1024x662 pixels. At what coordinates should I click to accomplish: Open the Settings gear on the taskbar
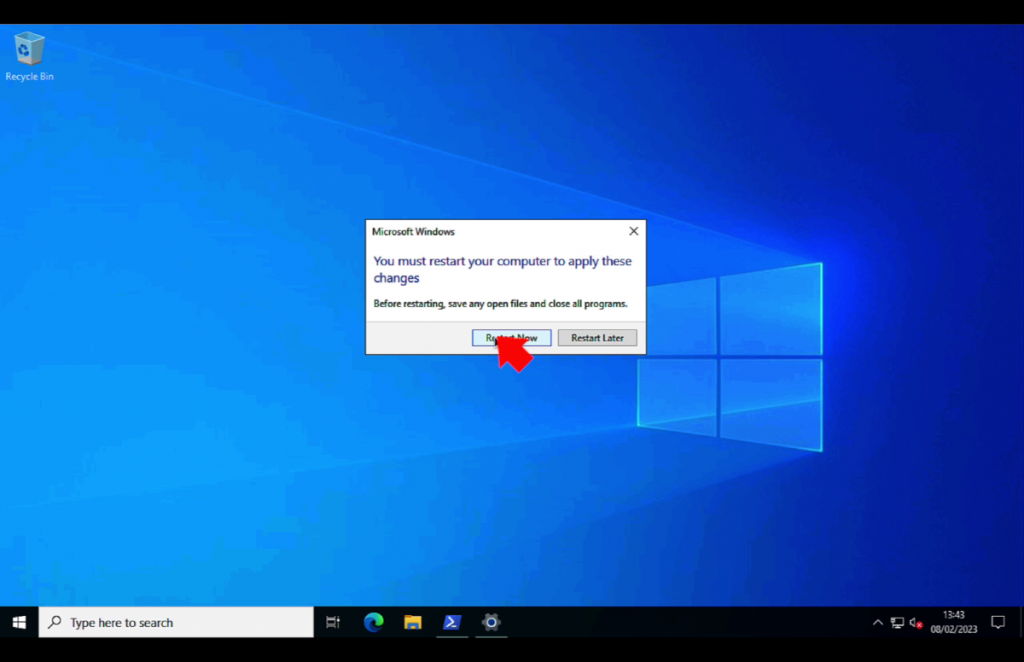click(490, 622)
